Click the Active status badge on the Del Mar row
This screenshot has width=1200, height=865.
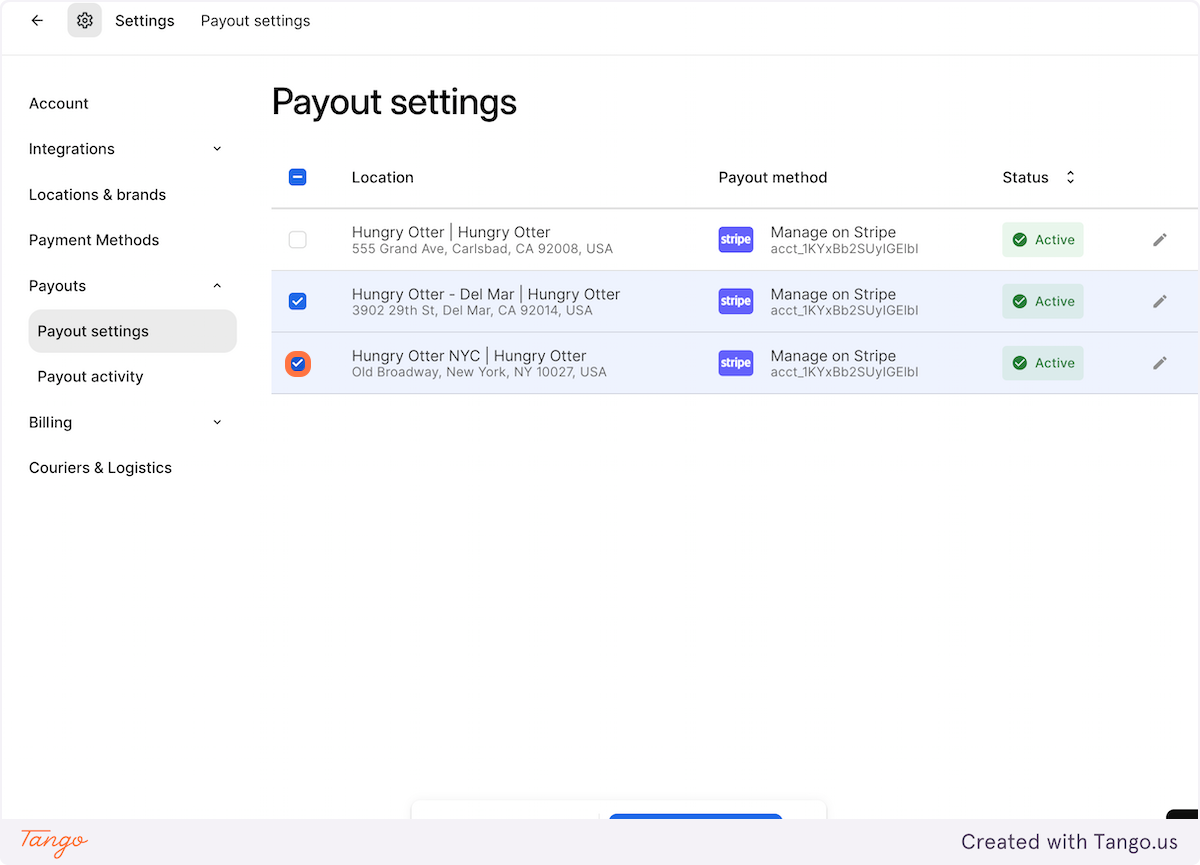[1043, 301]
